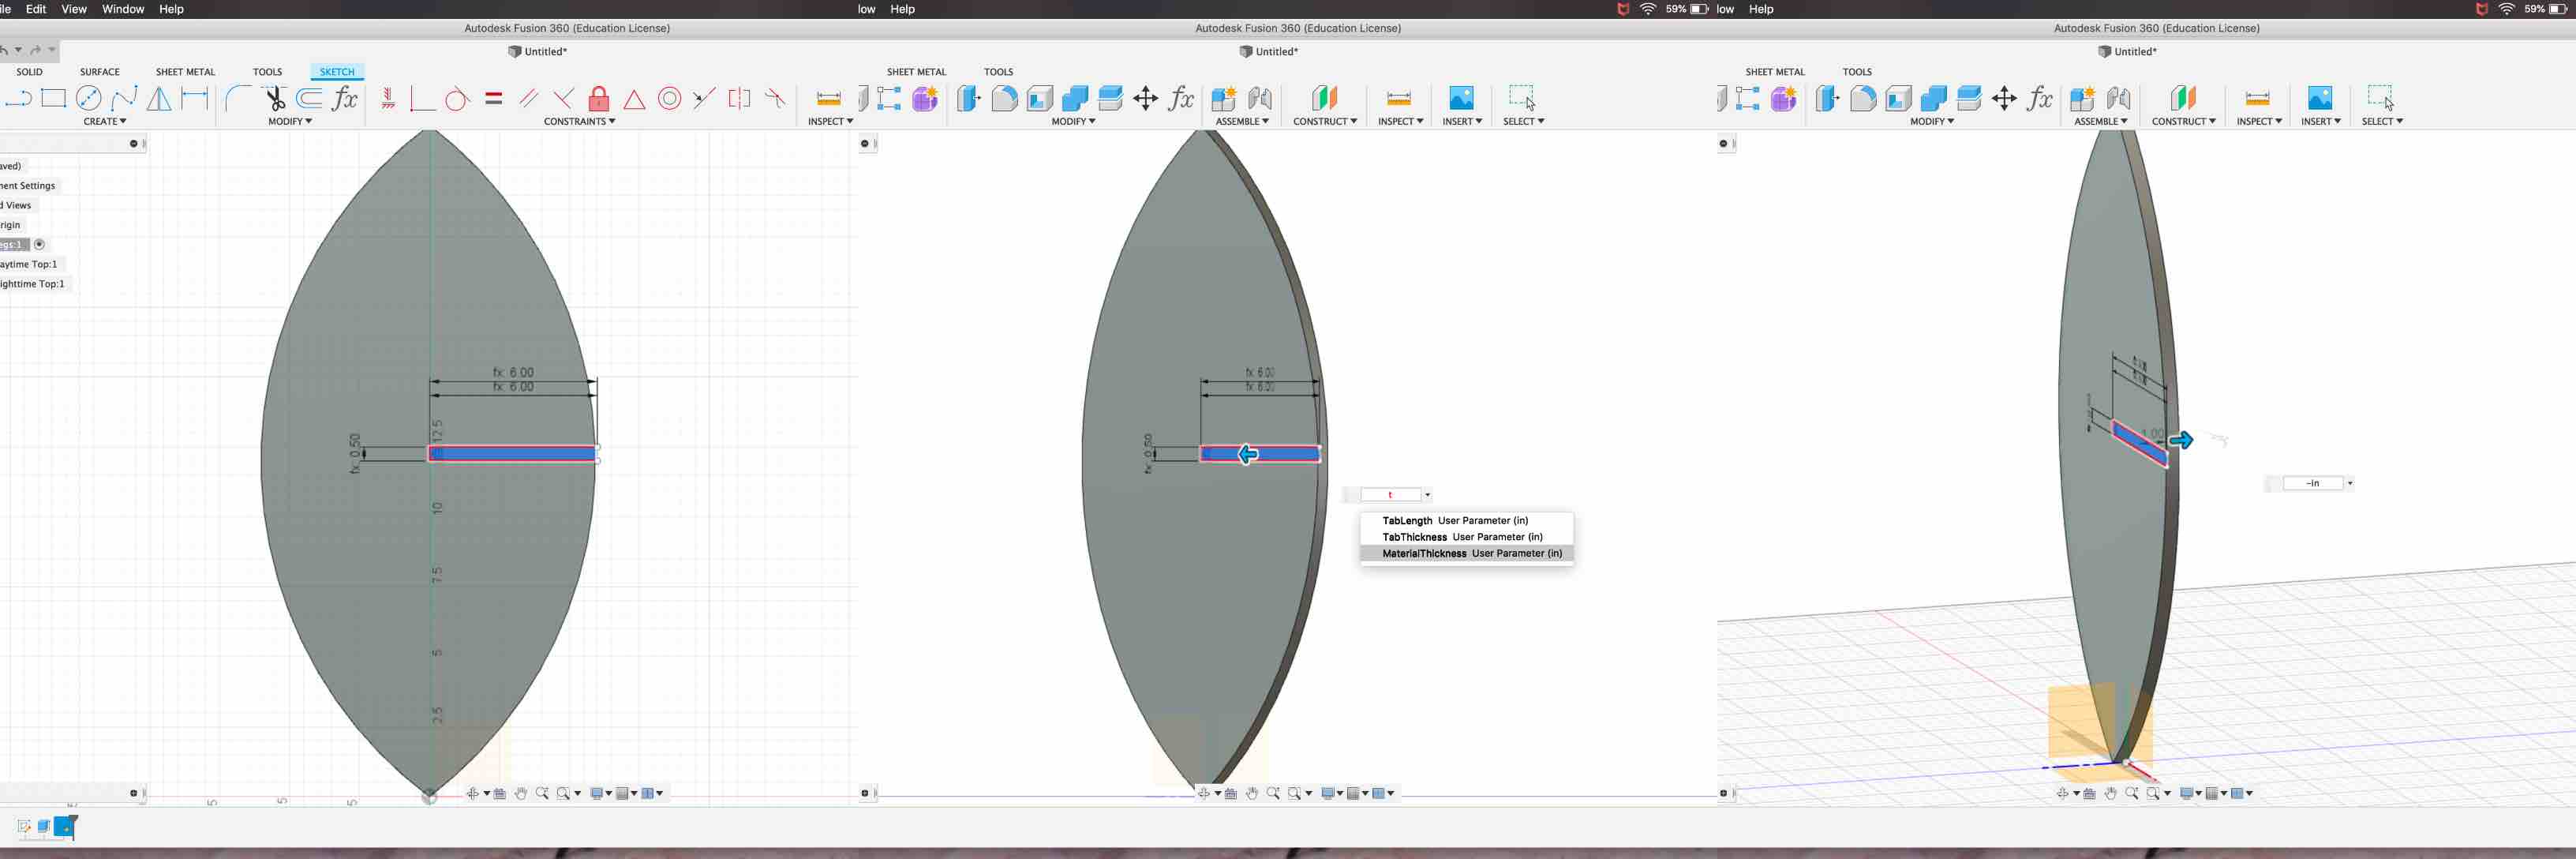
Task: Select Move/Copy arrows in middle window
Action: [1146, 98]
